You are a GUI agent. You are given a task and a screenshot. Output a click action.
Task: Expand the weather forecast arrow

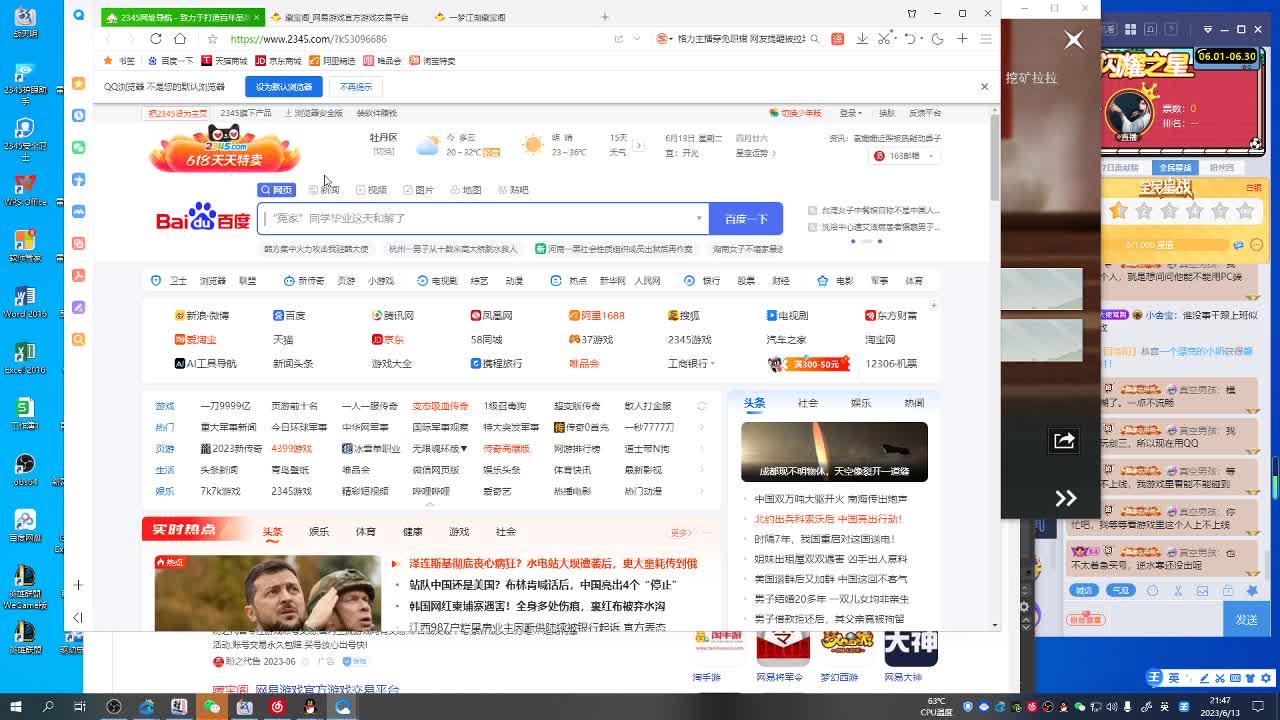(x=638, y=146)
